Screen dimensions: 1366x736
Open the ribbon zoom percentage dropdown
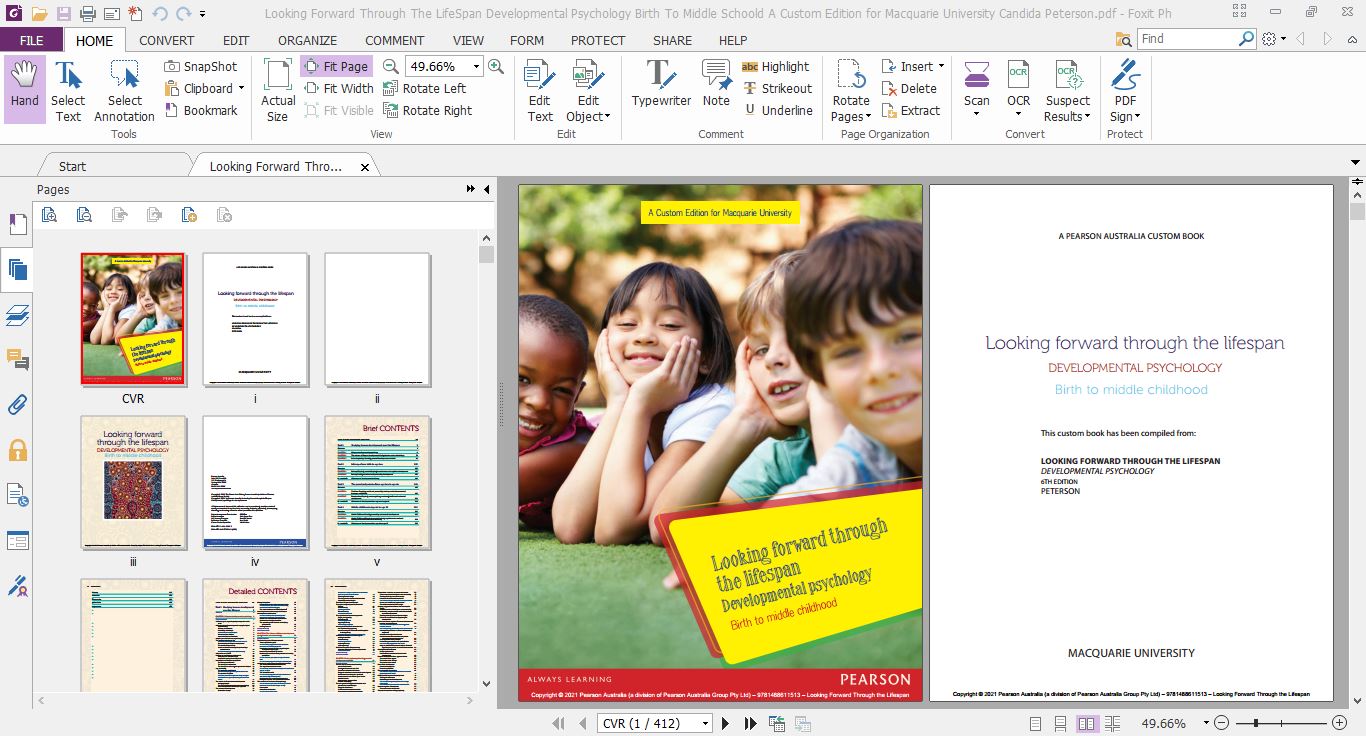click(476, 66)
